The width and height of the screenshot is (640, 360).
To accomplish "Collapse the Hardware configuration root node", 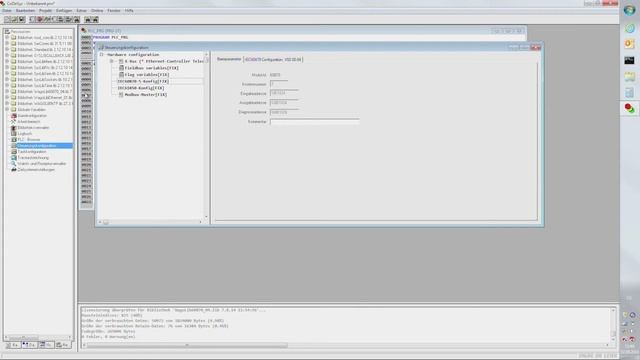I will tap(102, 54).
